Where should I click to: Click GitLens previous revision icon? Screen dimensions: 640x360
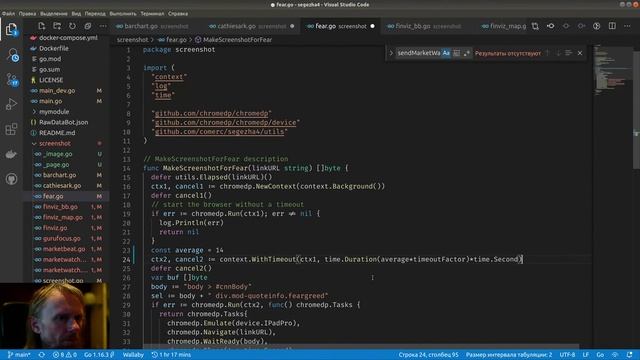point(551,26)
